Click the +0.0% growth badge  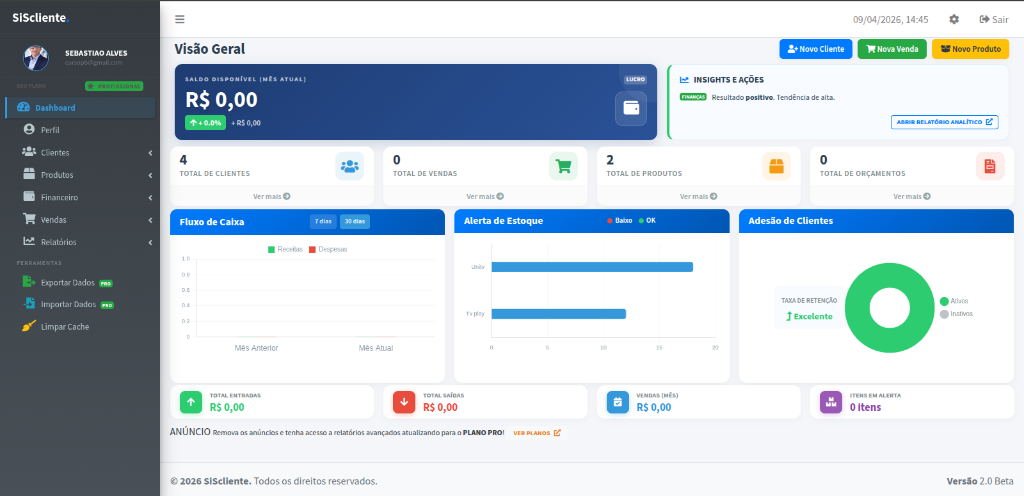tap(205, 122)
